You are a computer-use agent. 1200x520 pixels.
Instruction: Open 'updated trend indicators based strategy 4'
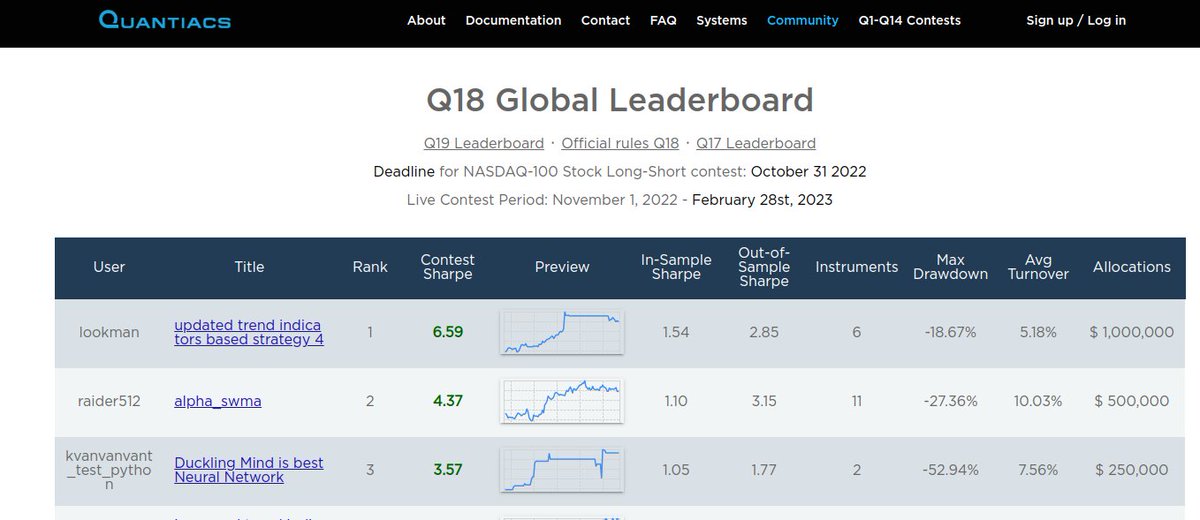click(248, 332)
